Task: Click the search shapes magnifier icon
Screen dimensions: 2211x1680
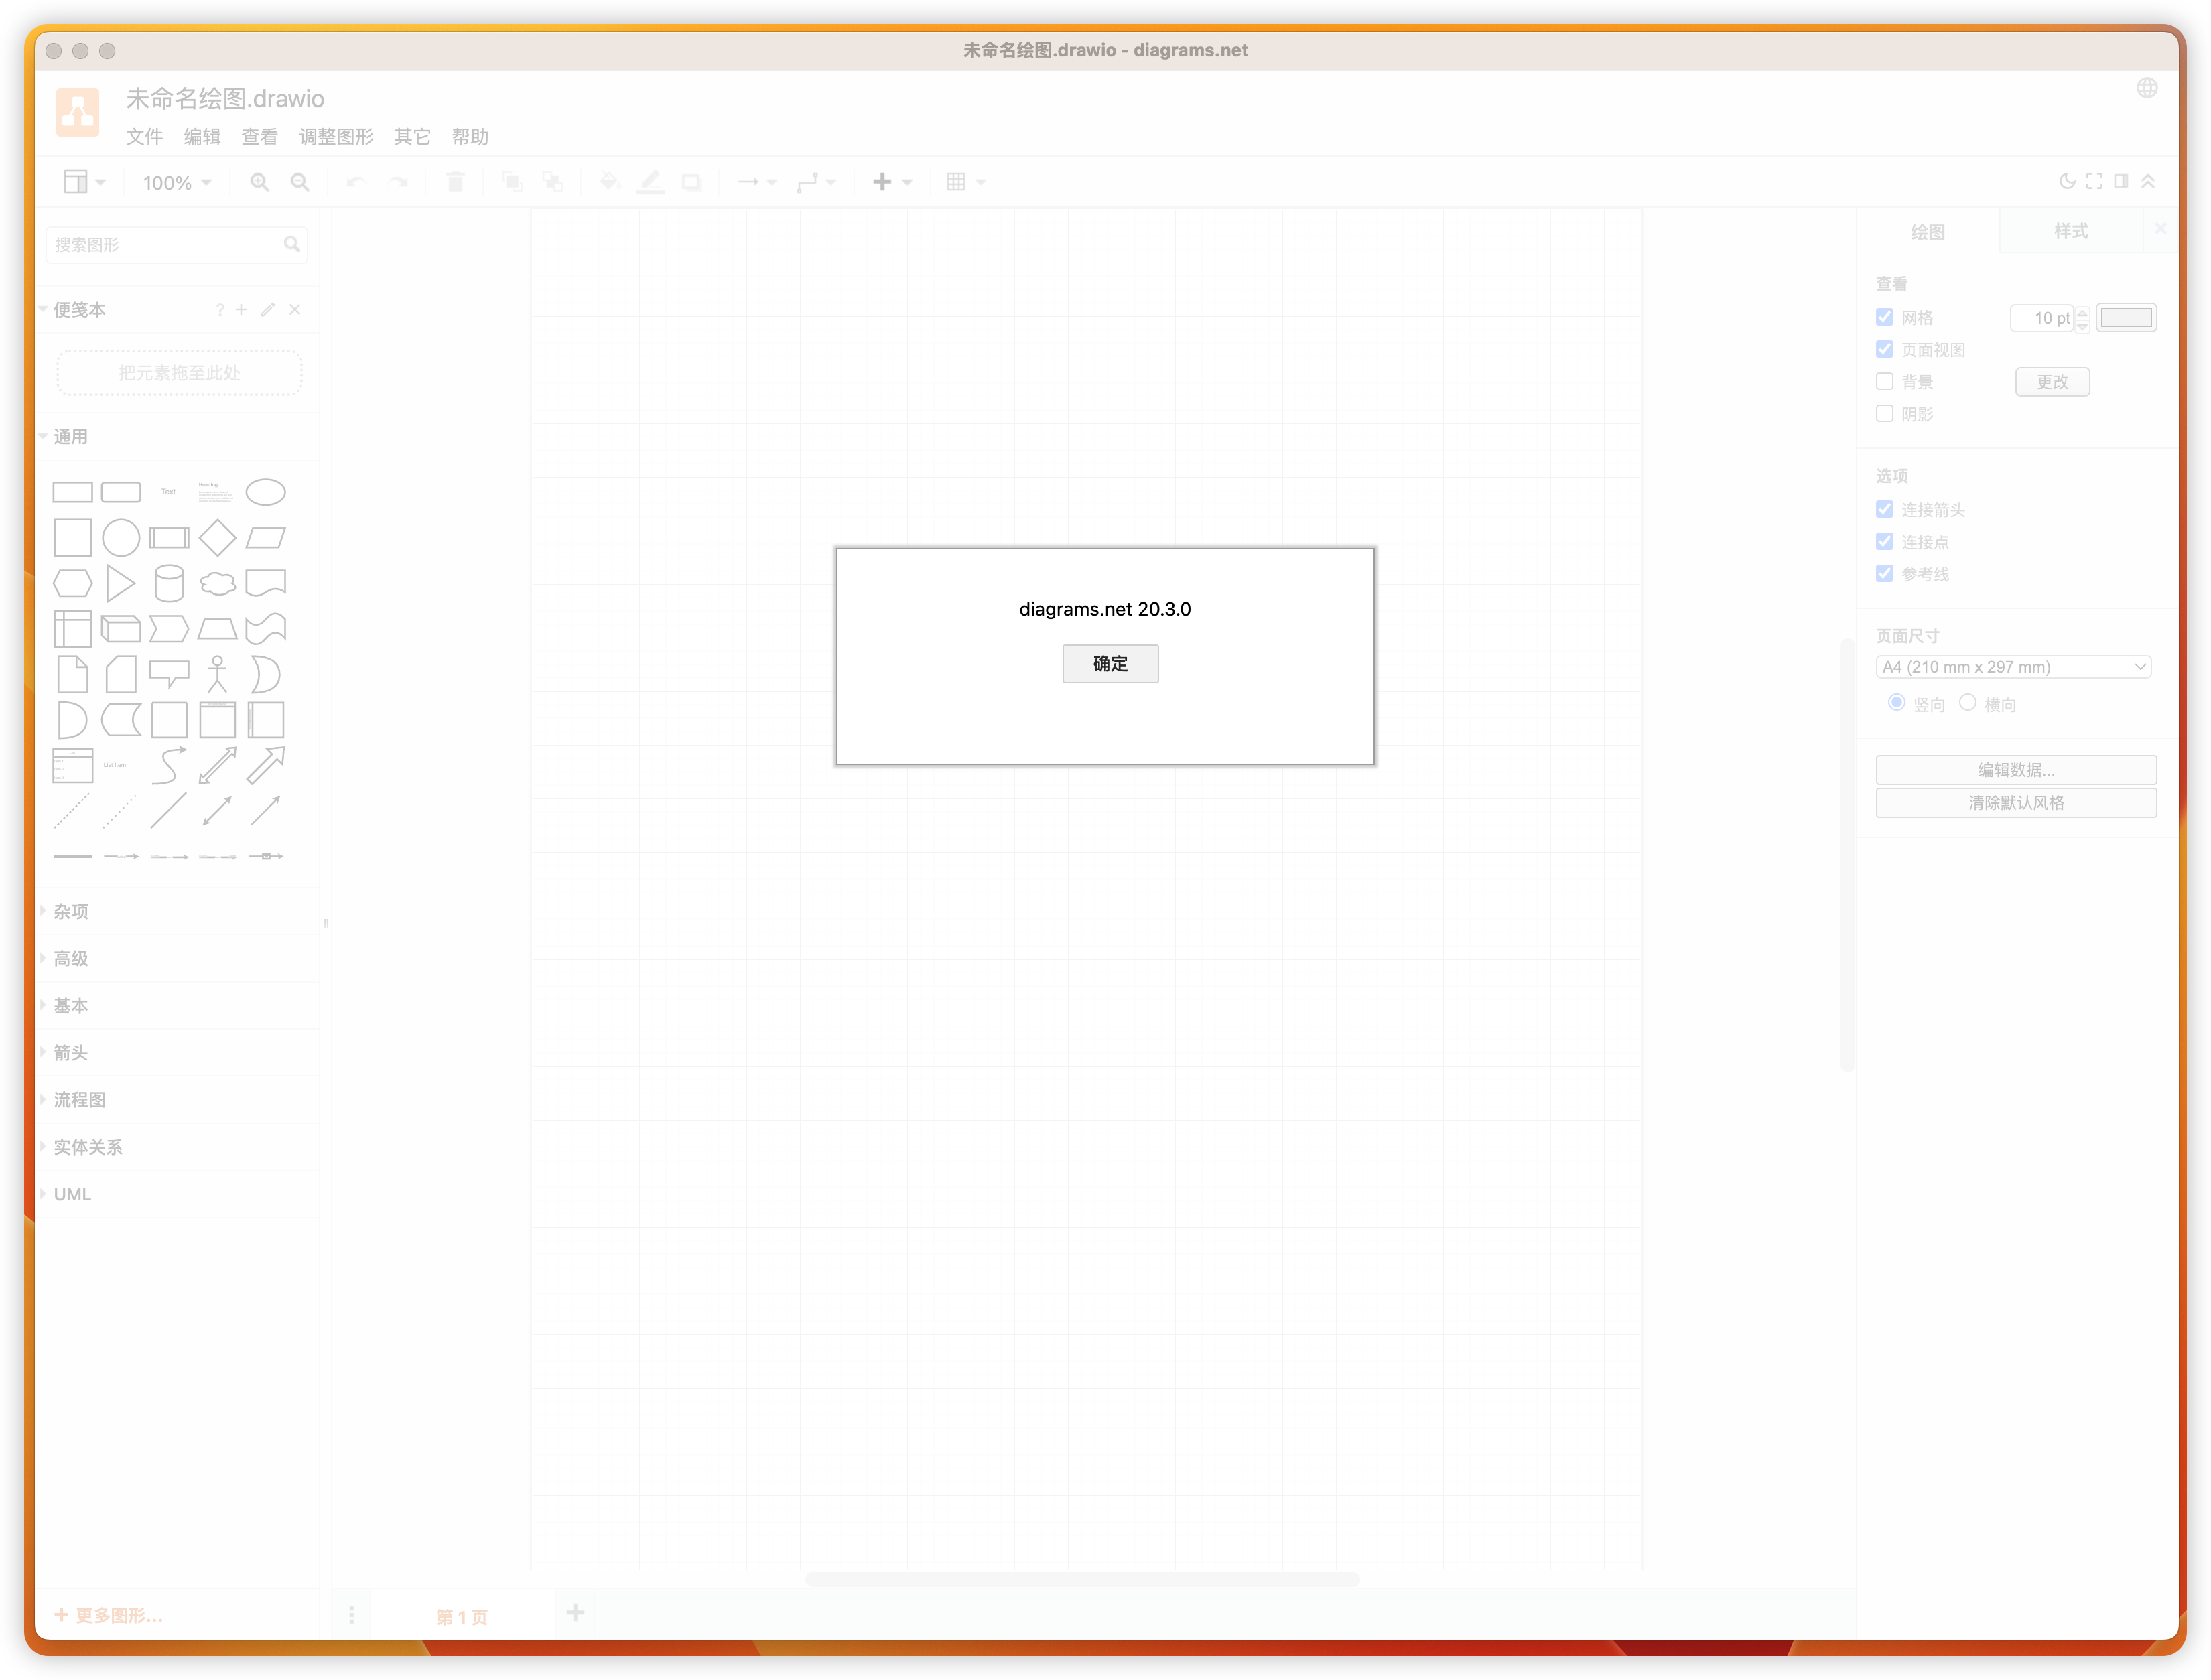Action: [291, 244]
